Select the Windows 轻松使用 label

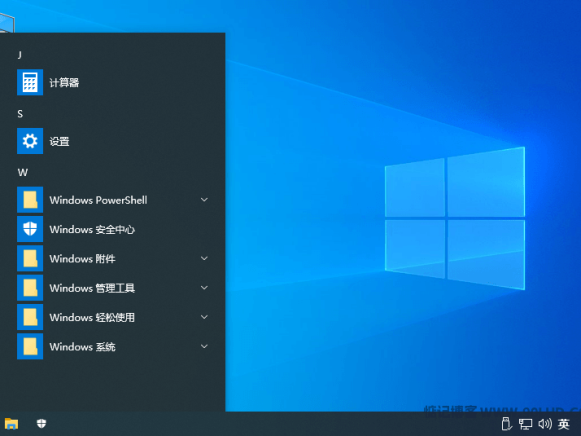(x=92, y=317)
